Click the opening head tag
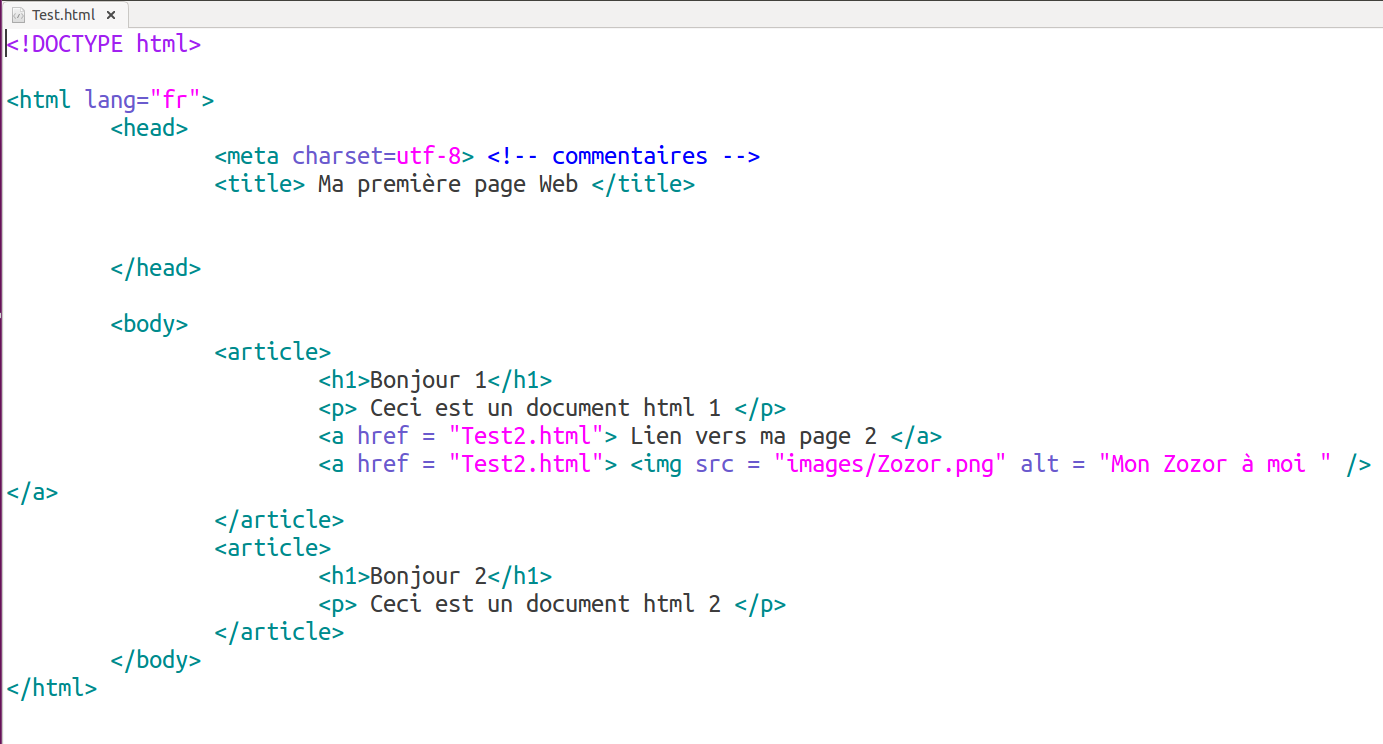Viewport: 1383px width, 744px height. pos(149,128)
